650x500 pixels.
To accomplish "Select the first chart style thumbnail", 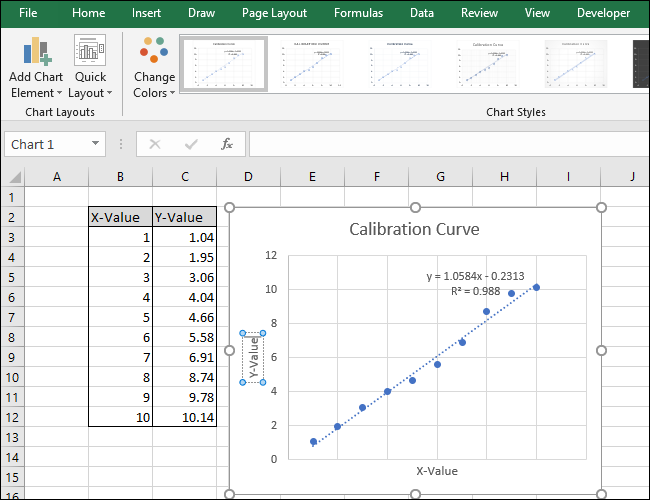I will point(223,65).
